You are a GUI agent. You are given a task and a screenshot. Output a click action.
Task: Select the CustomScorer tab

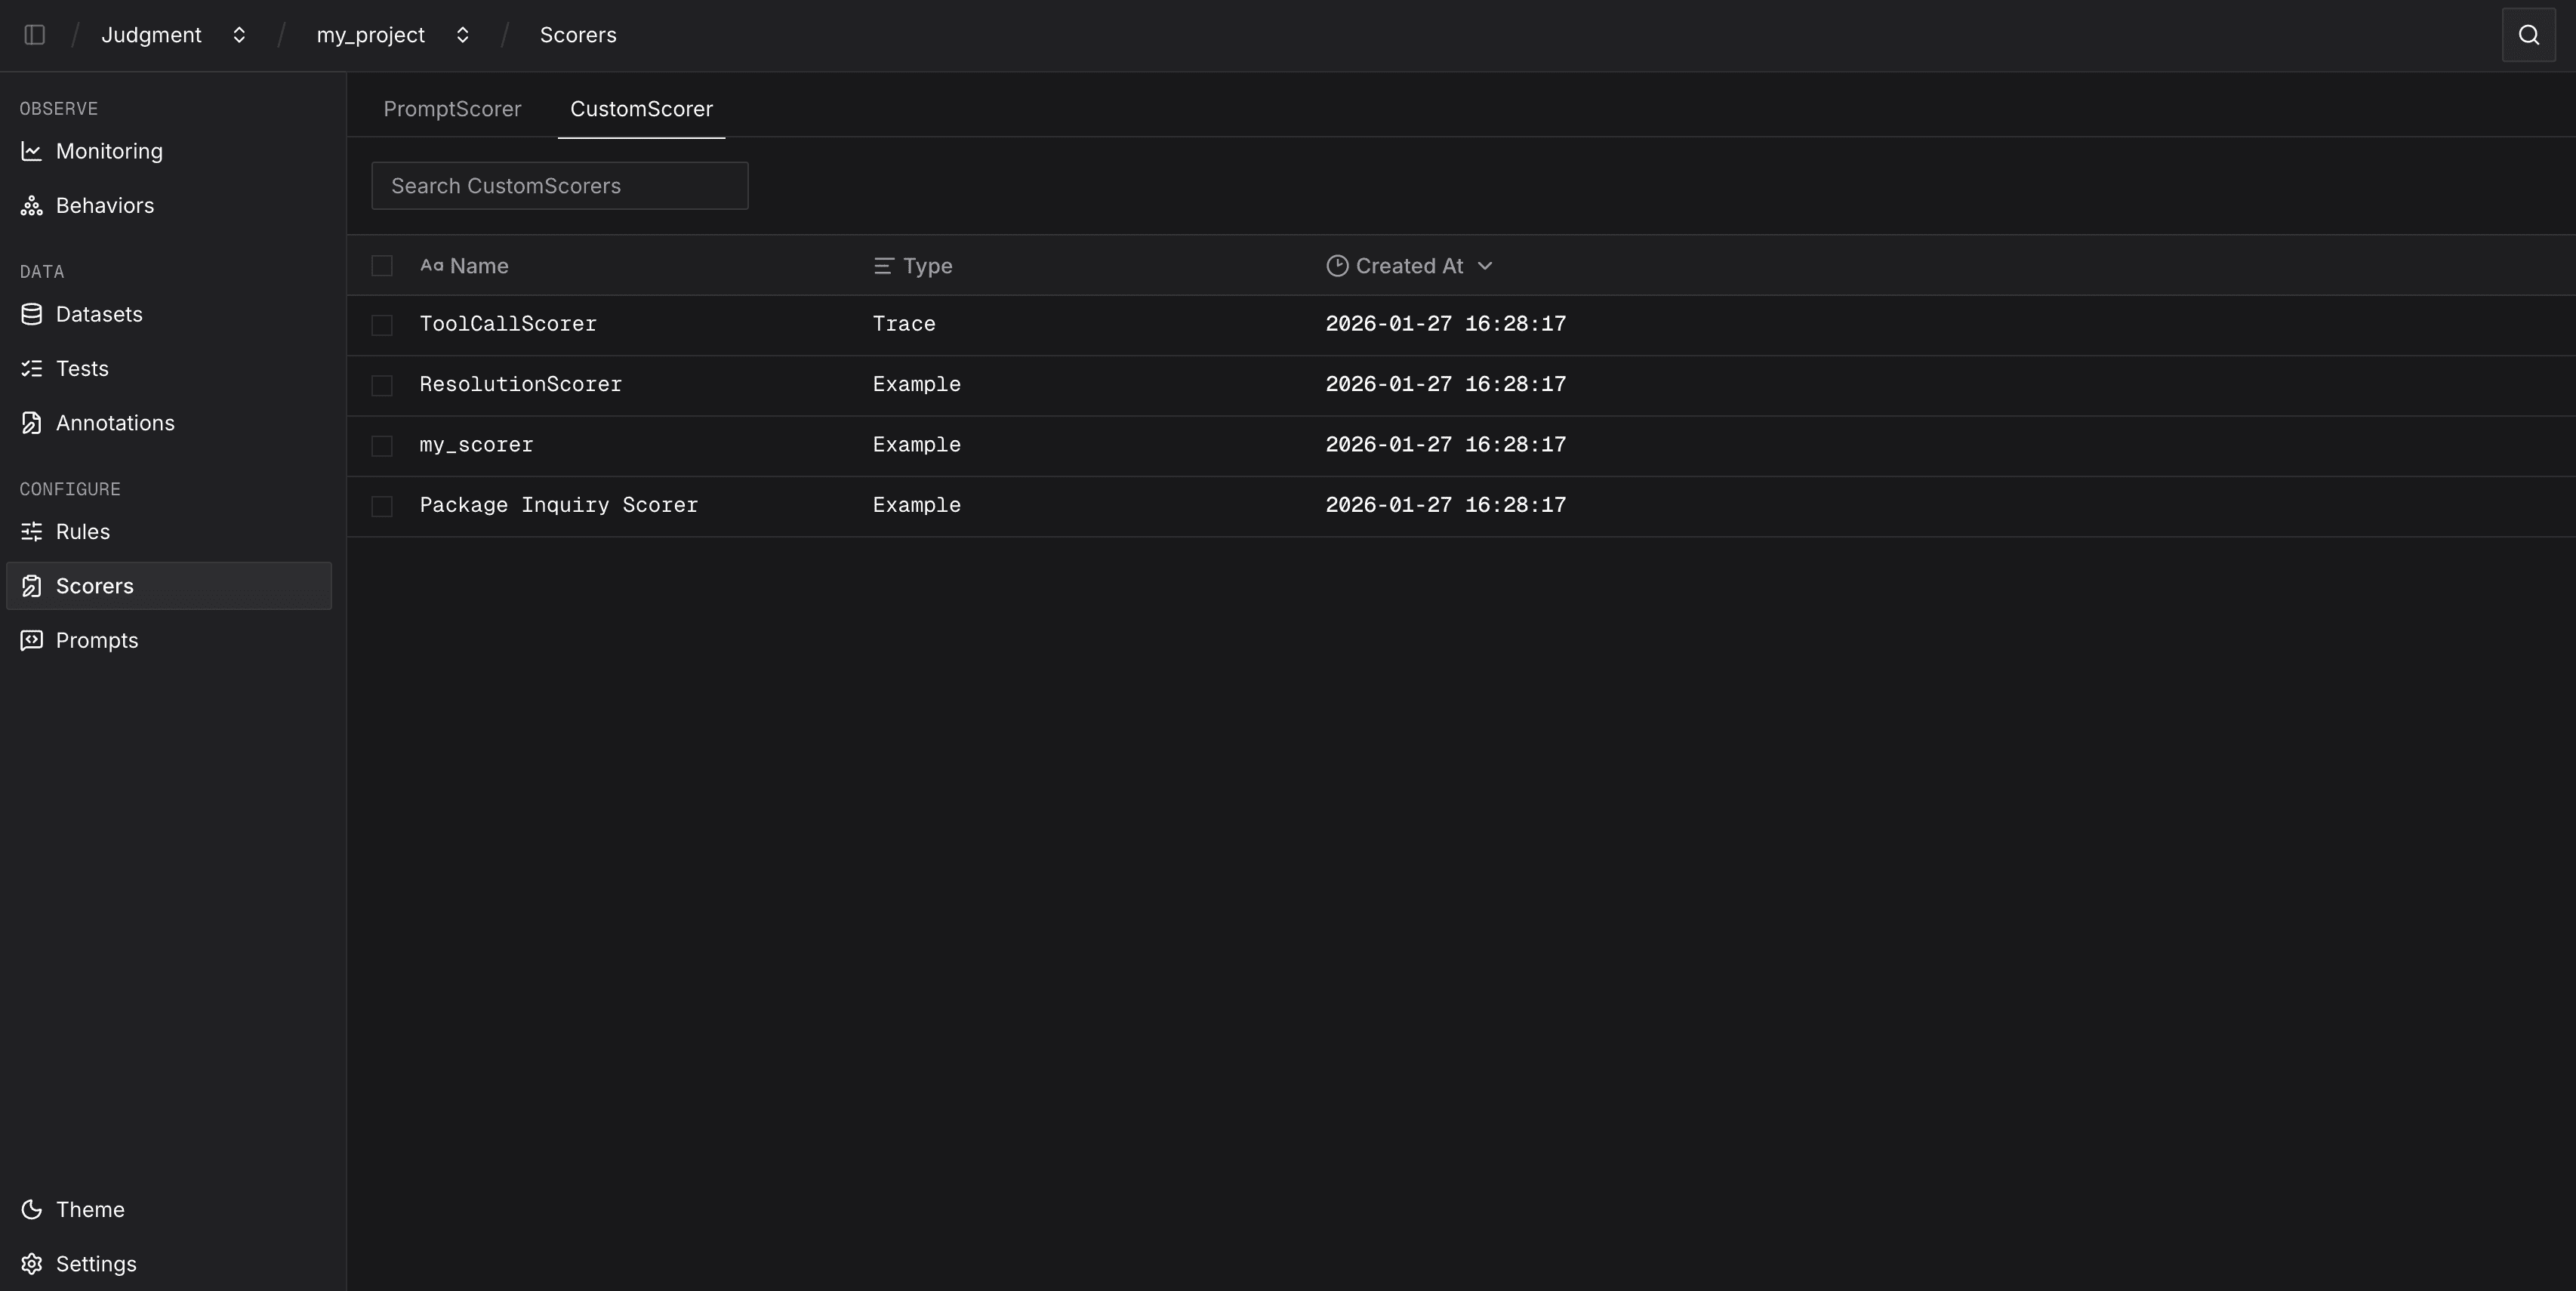[641, 109]
